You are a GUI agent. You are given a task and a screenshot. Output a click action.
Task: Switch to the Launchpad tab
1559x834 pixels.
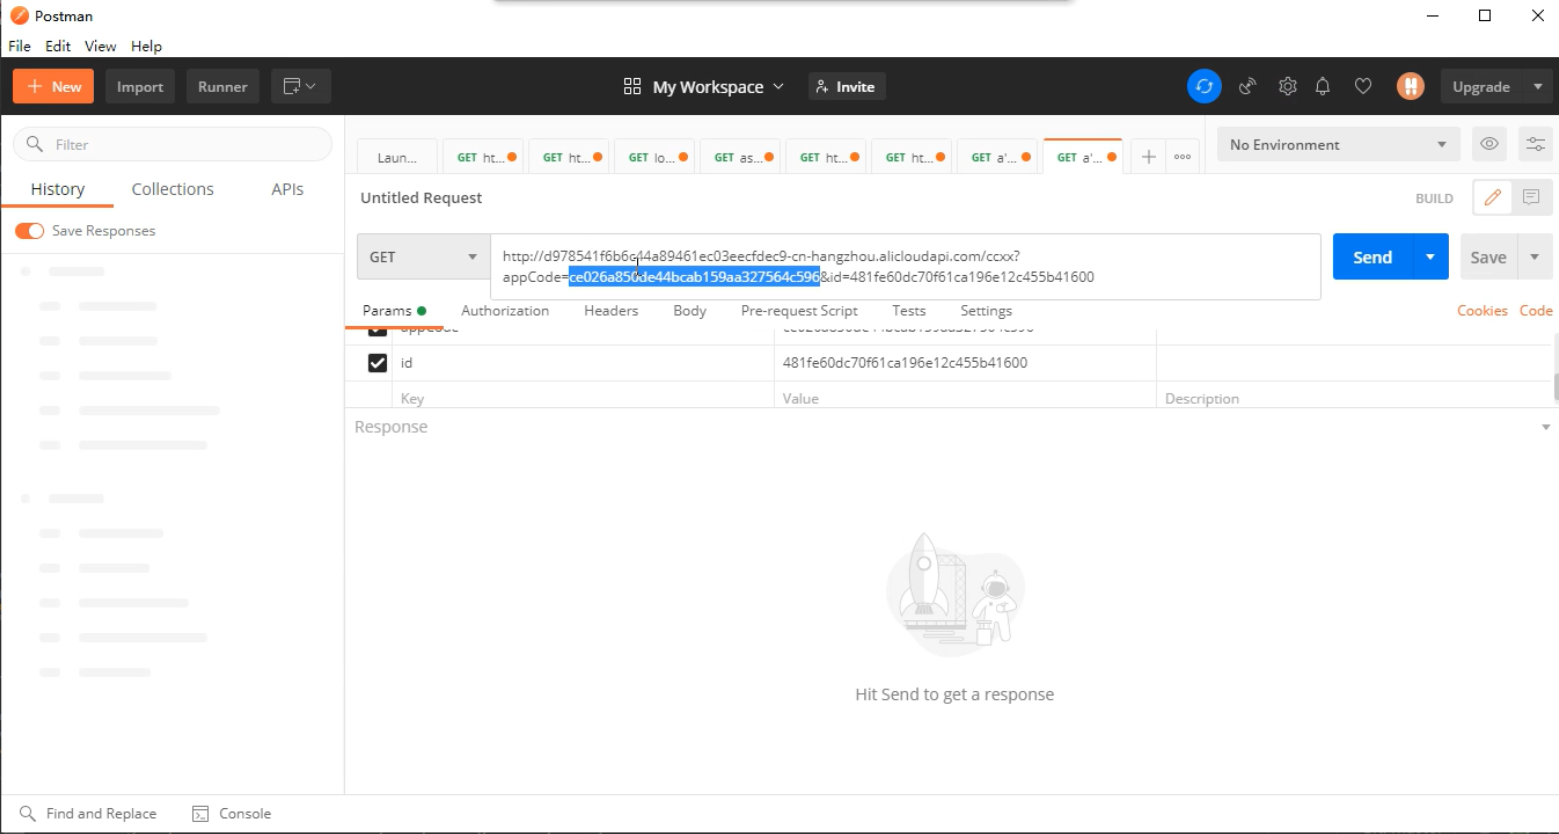397,157
